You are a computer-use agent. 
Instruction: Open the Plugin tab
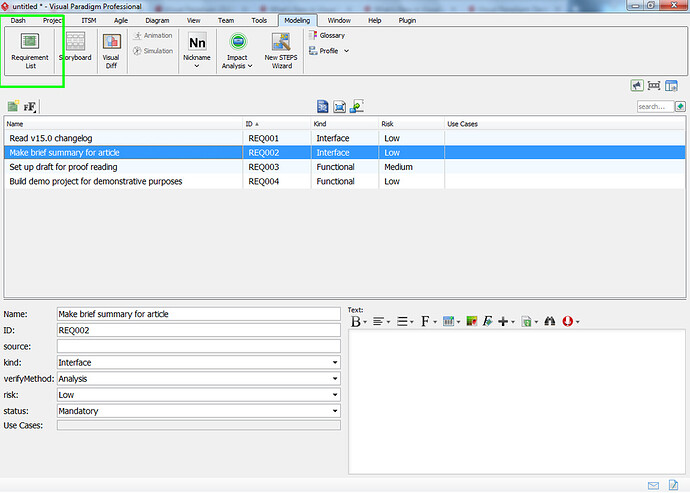coord(407,20)
